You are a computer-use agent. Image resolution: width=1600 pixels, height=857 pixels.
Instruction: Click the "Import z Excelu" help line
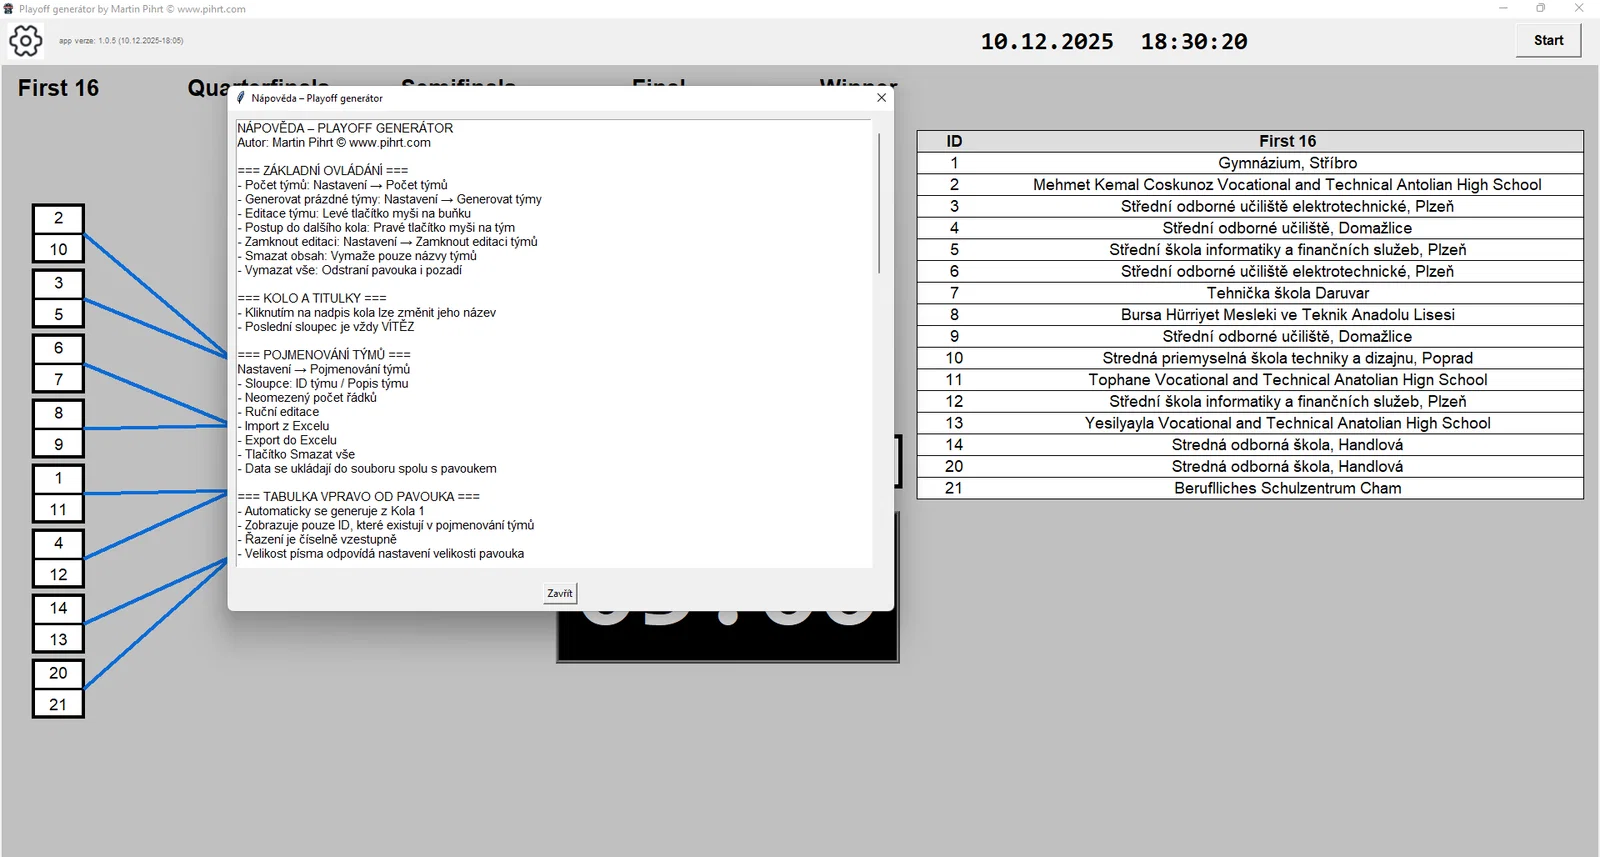[x=283, y=426]
